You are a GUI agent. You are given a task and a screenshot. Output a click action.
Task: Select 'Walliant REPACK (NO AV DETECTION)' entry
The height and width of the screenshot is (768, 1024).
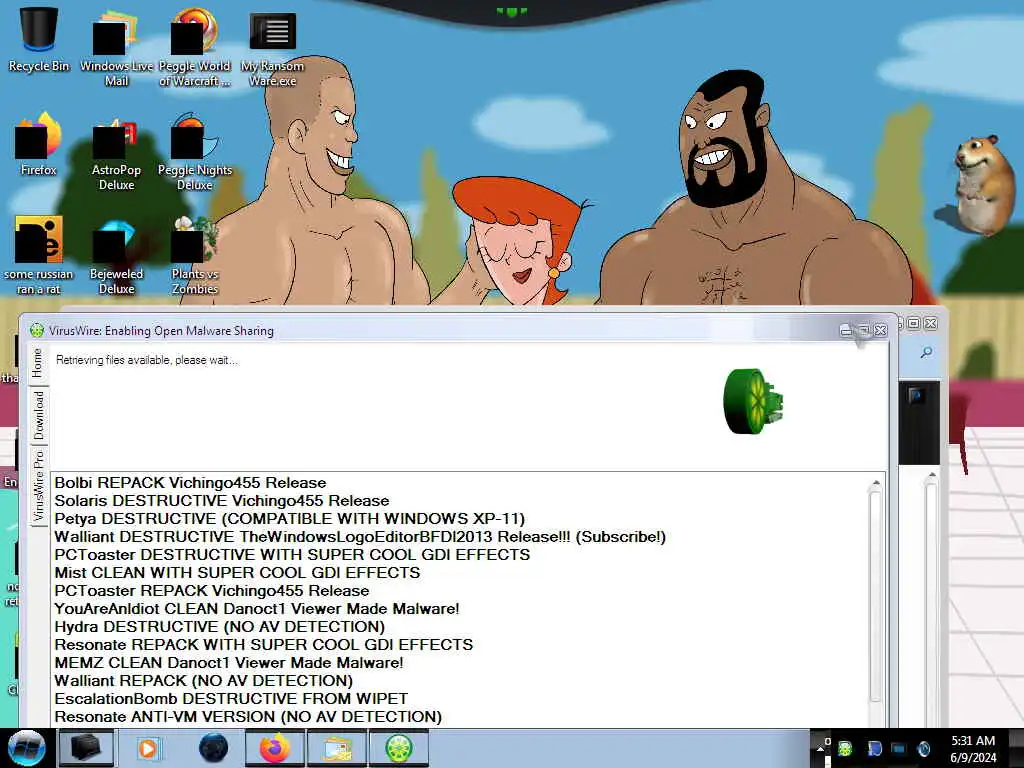point(204,680)
